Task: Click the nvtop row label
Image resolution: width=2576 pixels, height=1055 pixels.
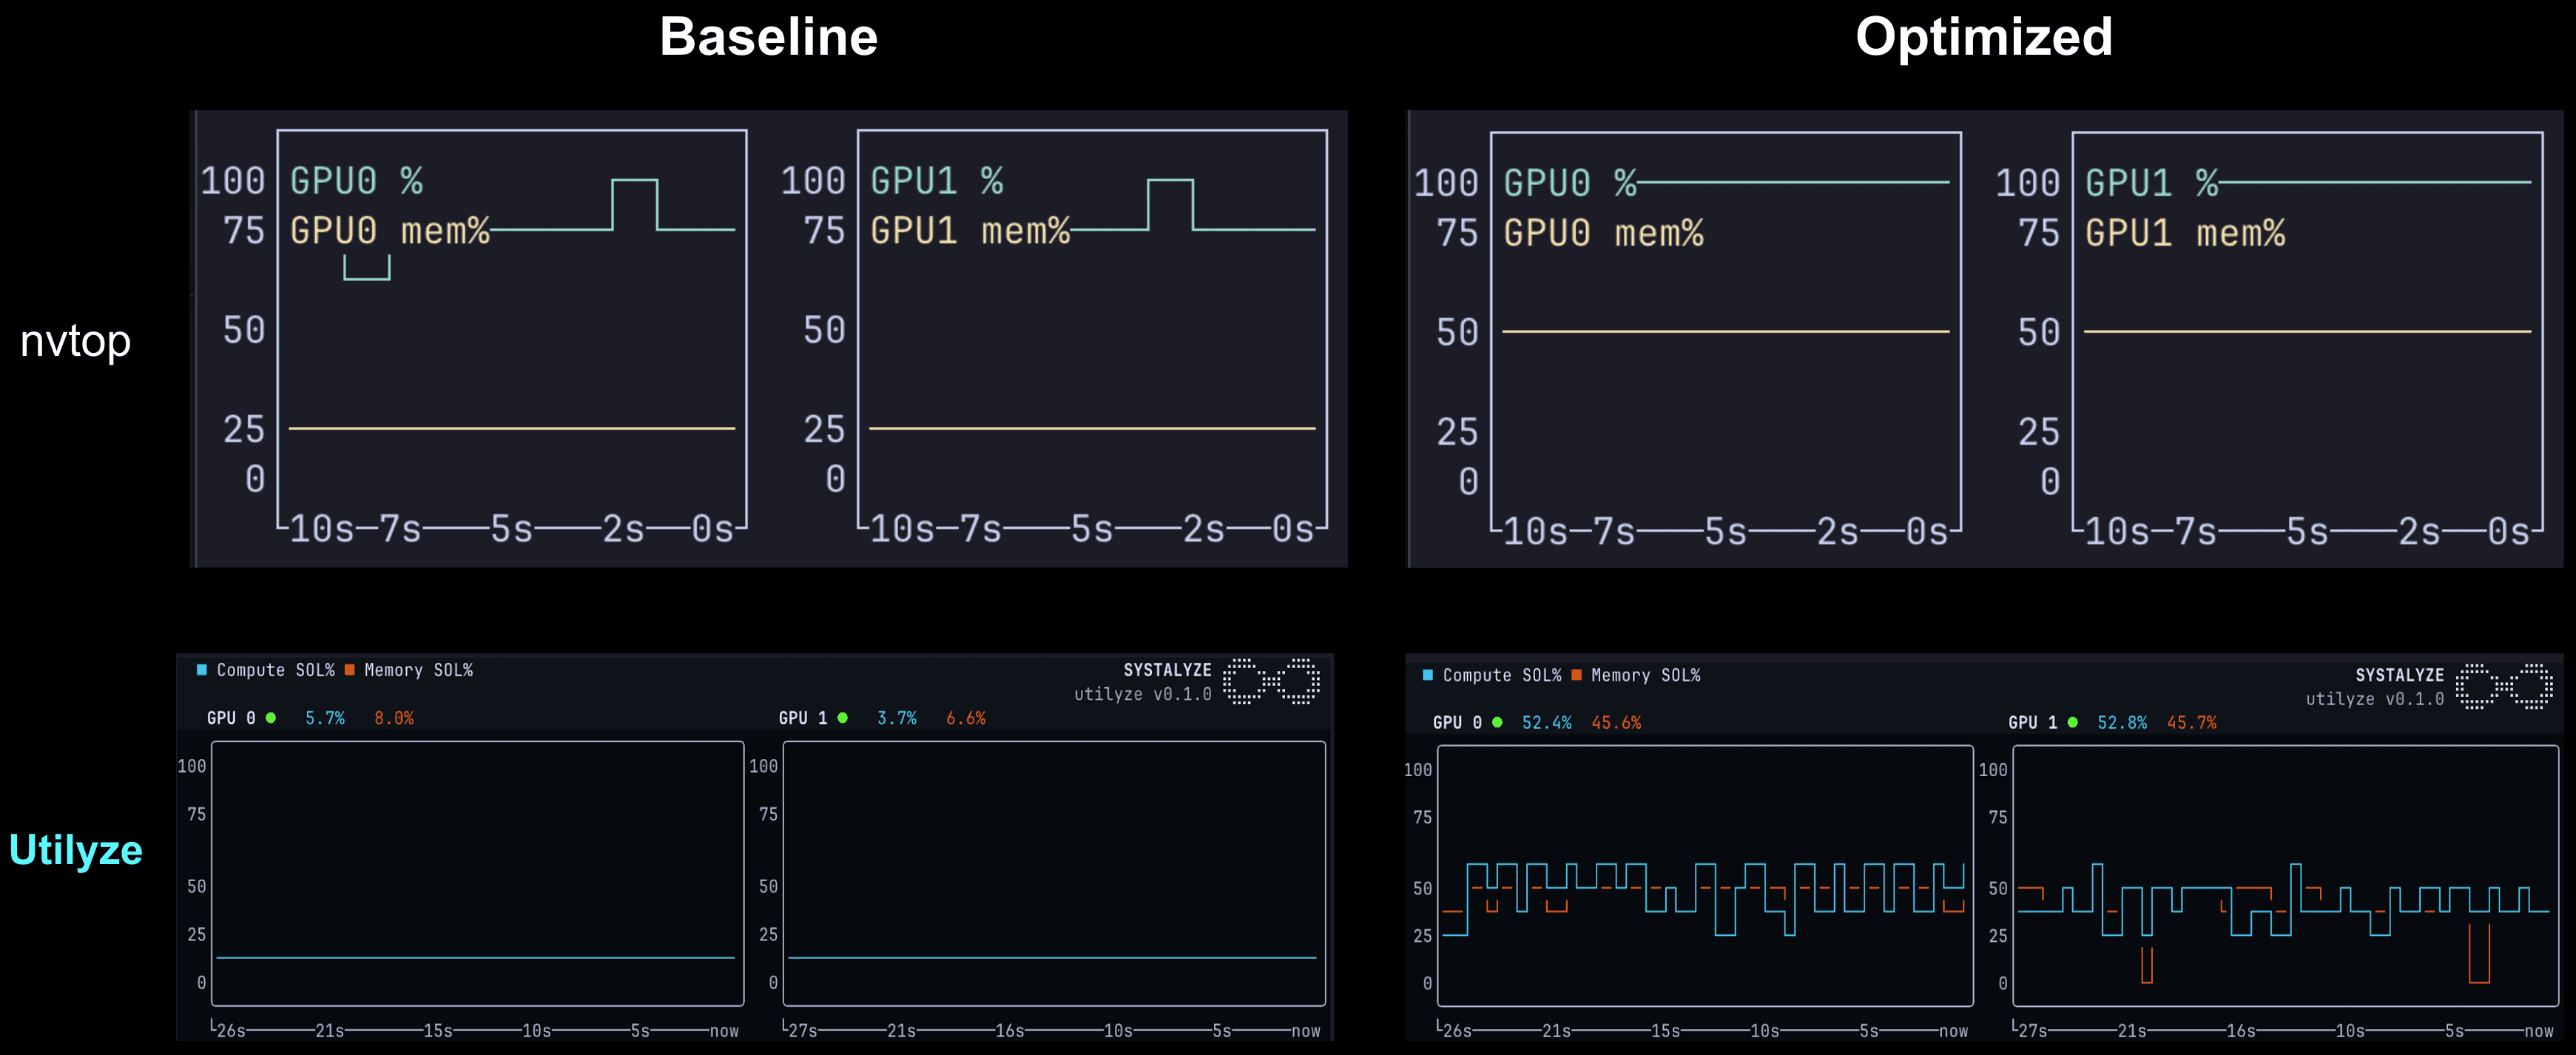Action: tap(75, 341)
